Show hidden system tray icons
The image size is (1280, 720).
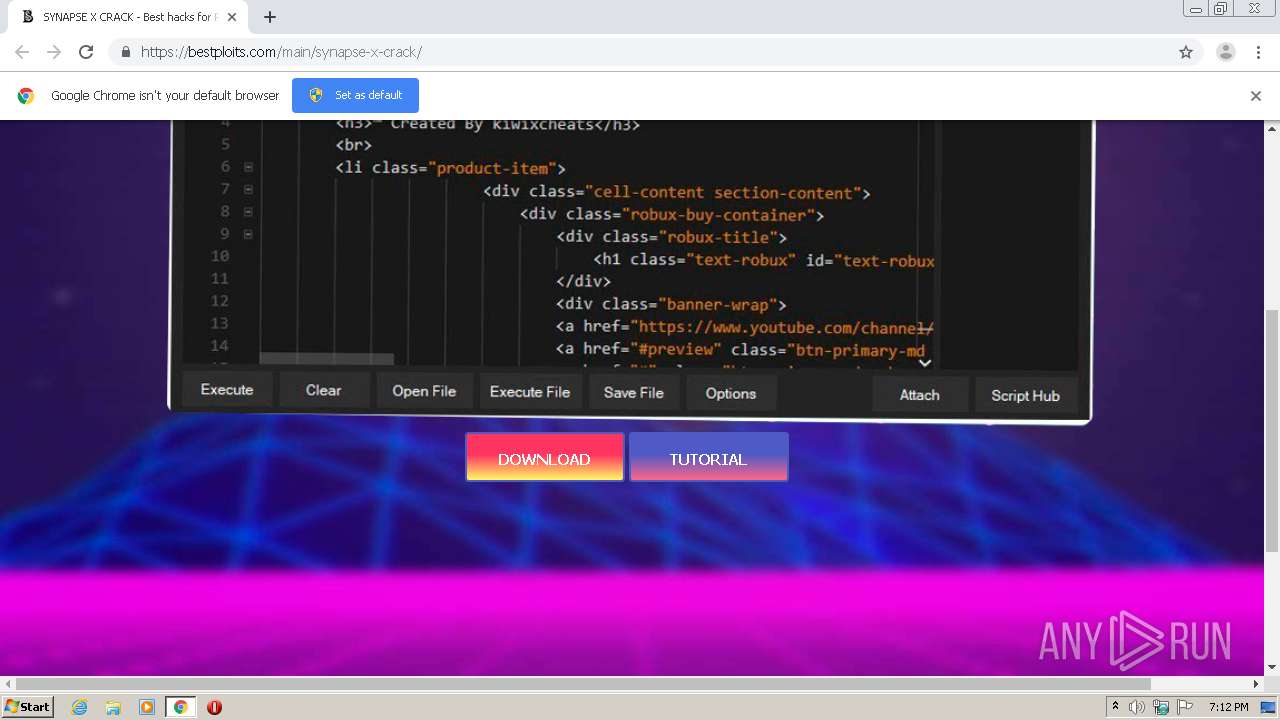[1116, 707]
